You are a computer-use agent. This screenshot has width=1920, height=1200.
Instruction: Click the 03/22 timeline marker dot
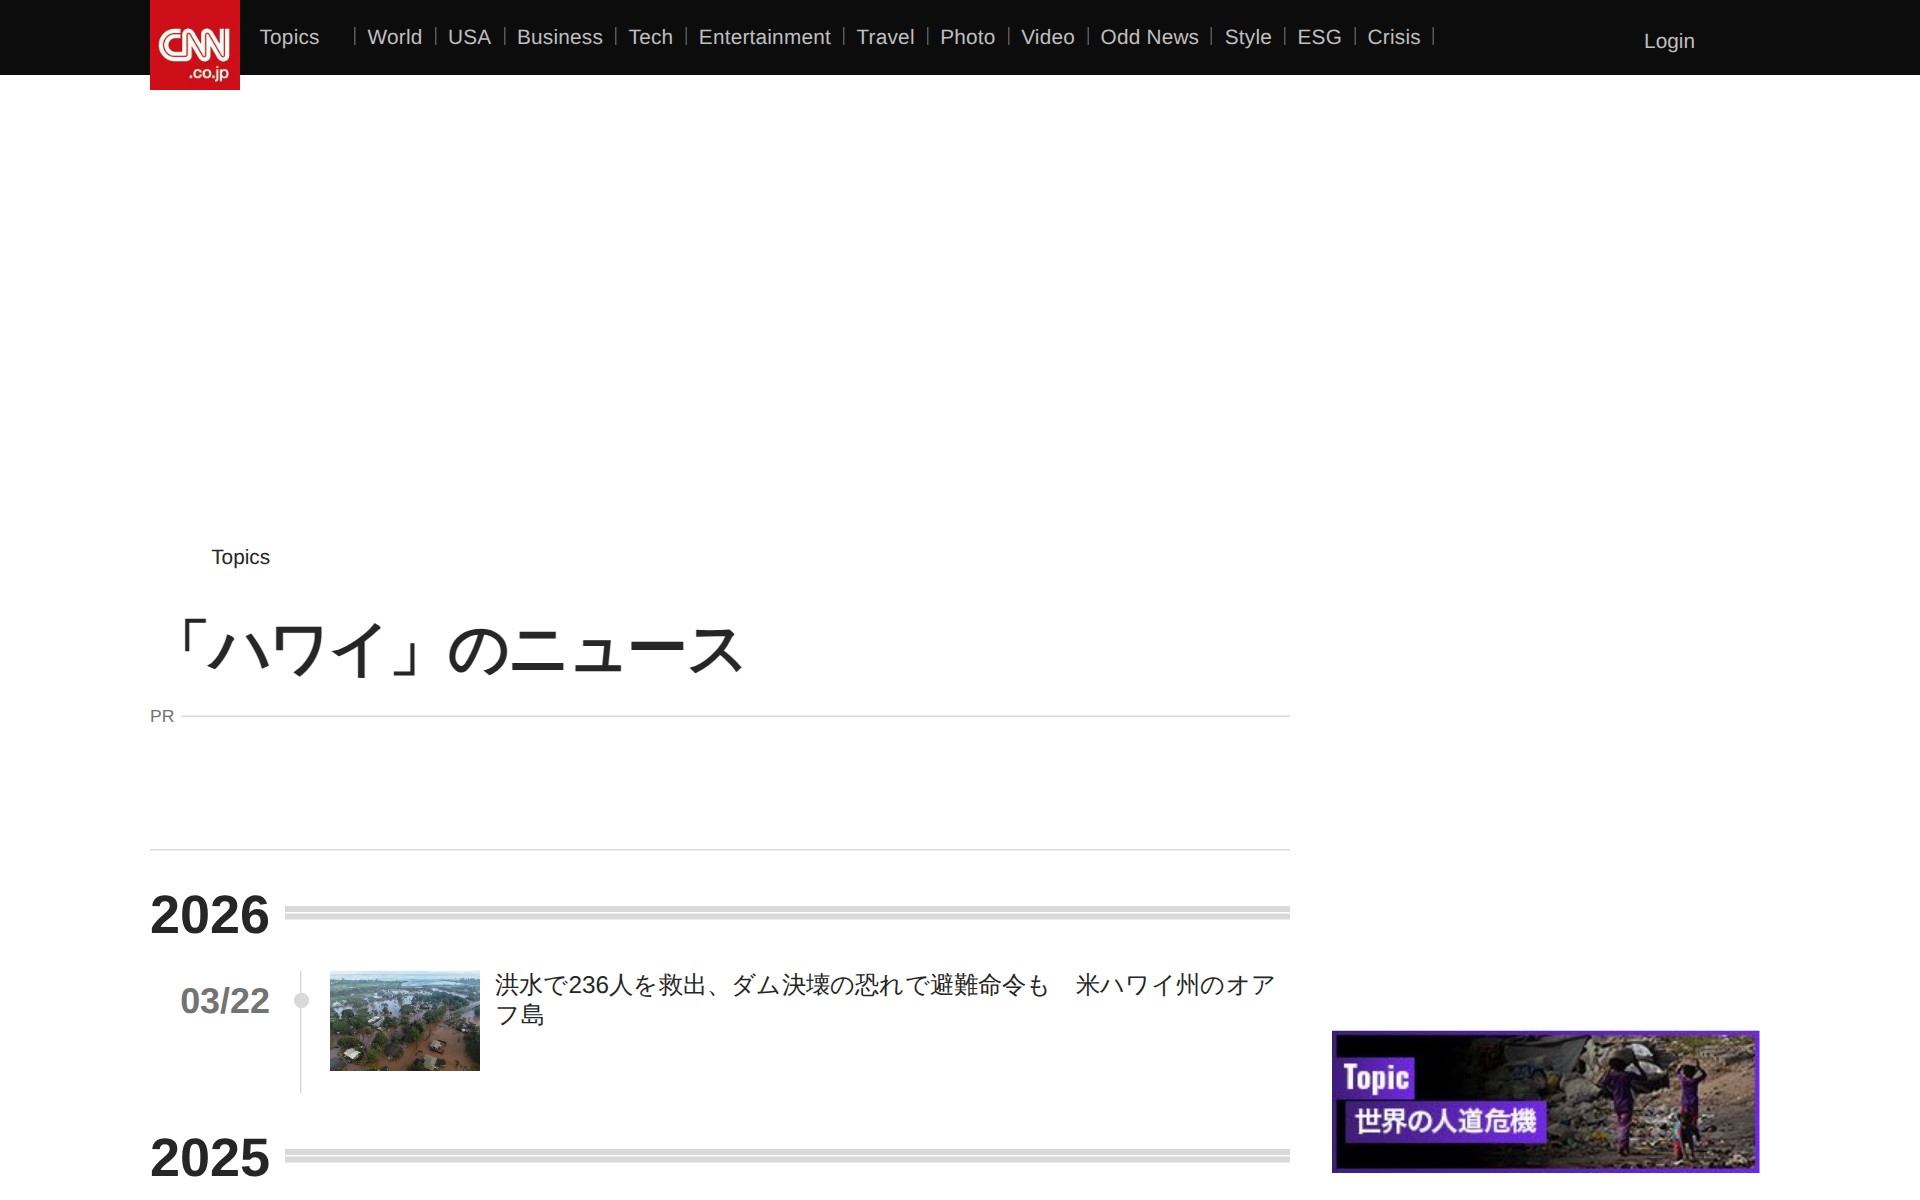click(x=301, y=1000)
